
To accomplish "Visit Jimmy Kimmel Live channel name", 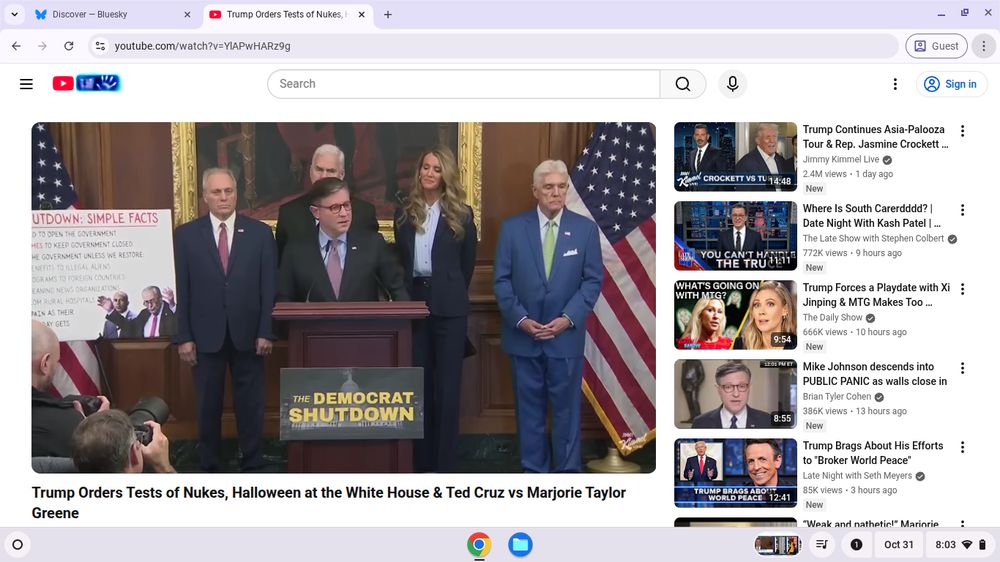I will pos(841,159).
